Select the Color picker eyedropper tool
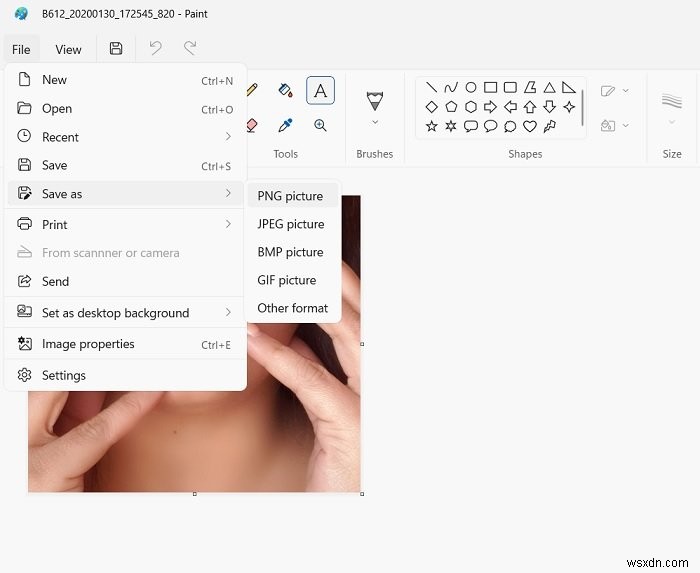 (x=285, y=125)
